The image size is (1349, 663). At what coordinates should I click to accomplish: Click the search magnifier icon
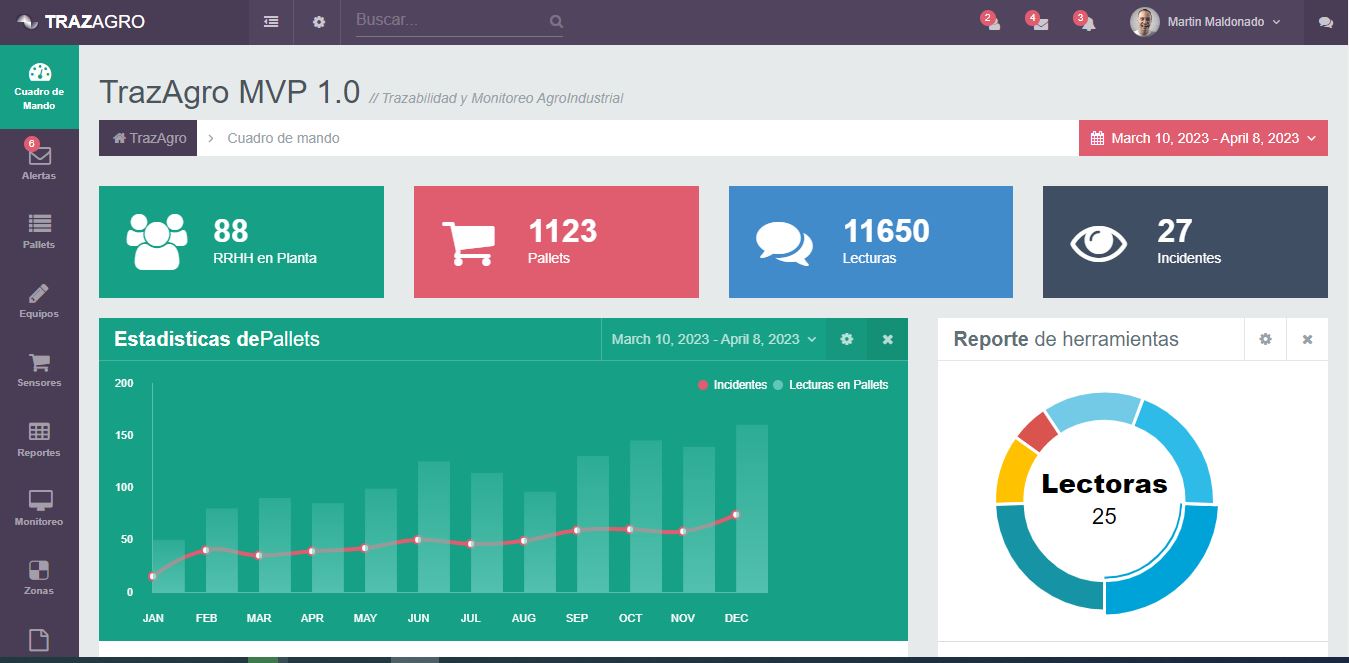556,21
